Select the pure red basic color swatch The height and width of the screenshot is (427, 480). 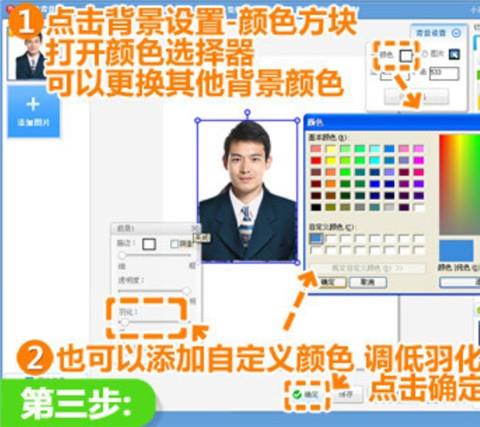click(316, 160)
